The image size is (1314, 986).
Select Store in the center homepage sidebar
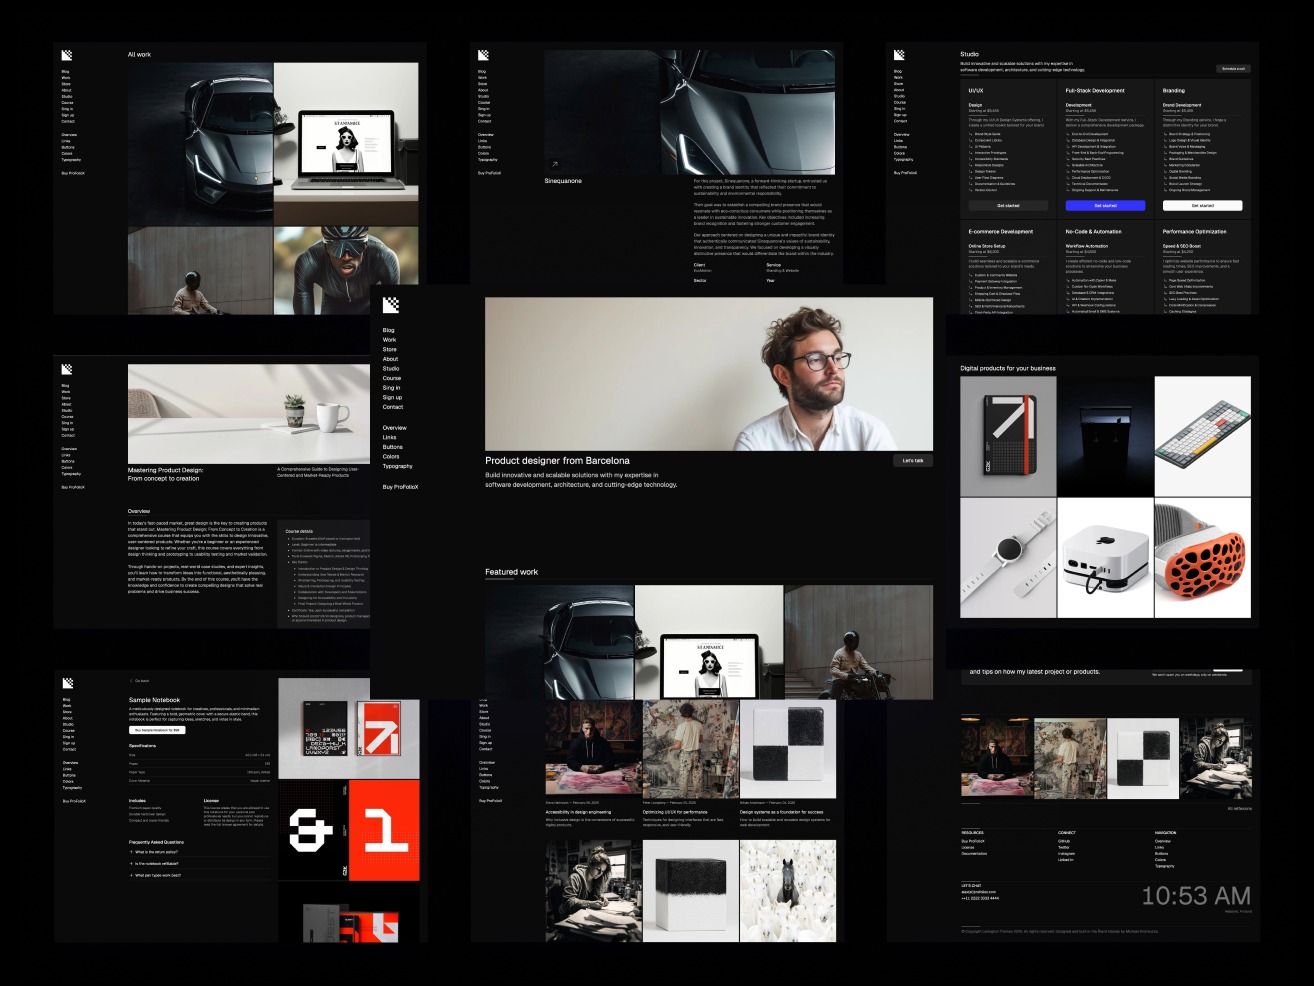389,349
